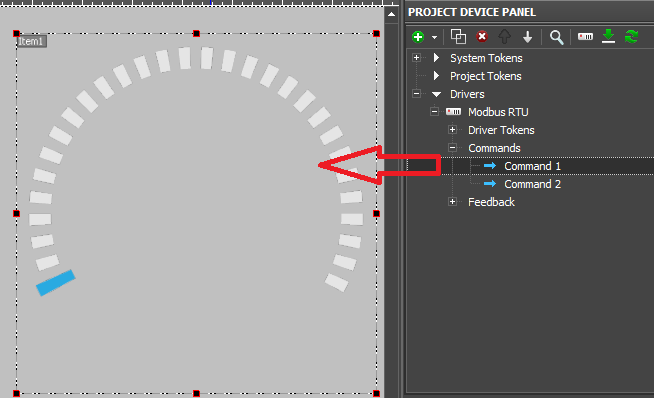
Task: Click the Copy/duplicate icon in toolbar
Action: tap(458, 37)
